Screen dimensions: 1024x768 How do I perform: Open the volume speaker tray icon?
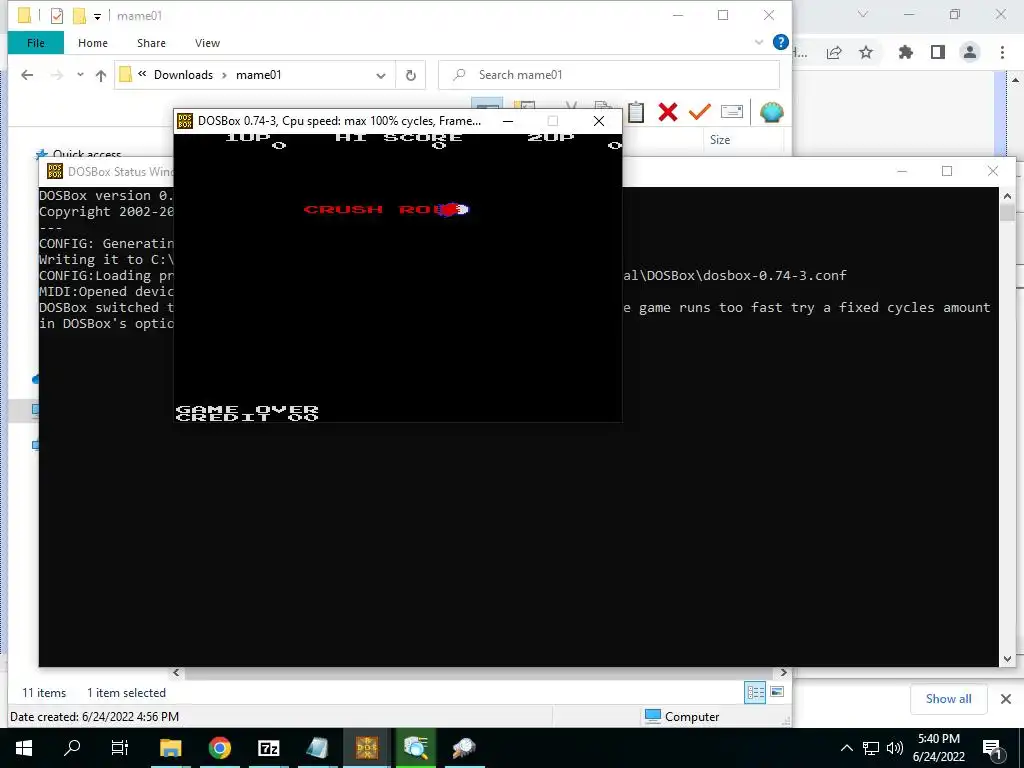(895, 748)
